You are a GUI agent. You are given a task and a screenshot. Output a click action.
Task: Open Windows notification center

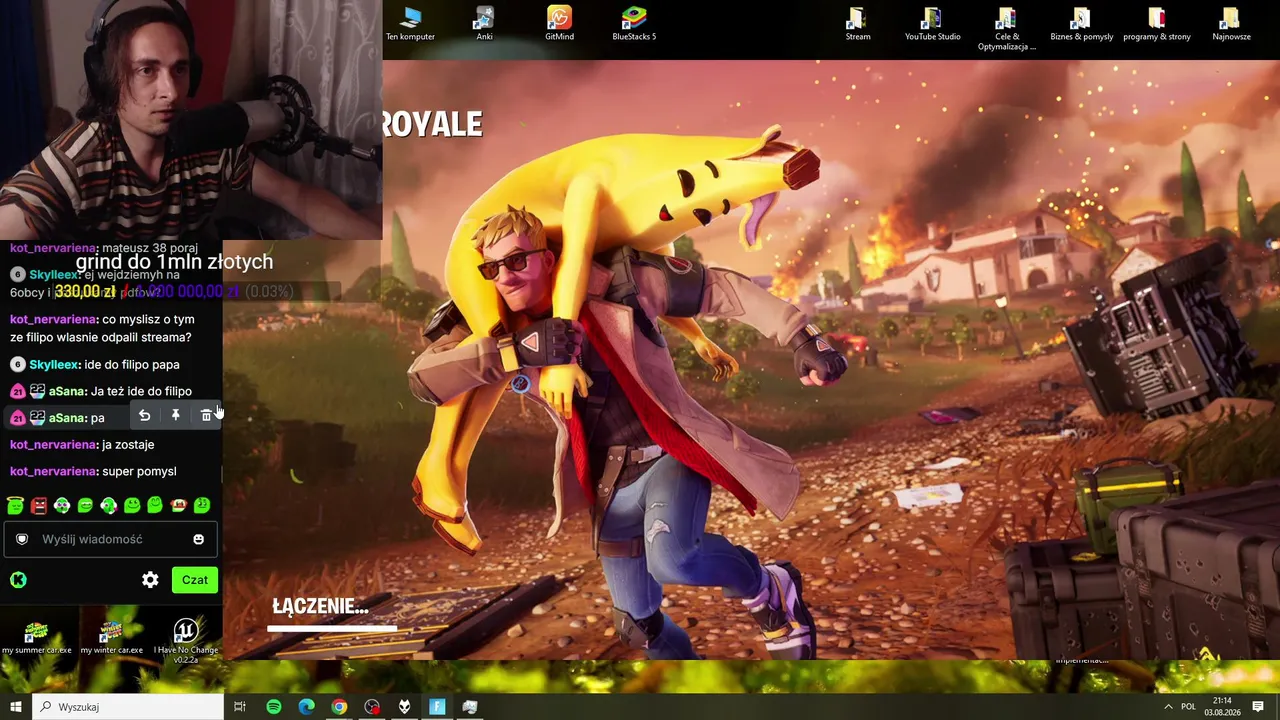click(1258, 707)
